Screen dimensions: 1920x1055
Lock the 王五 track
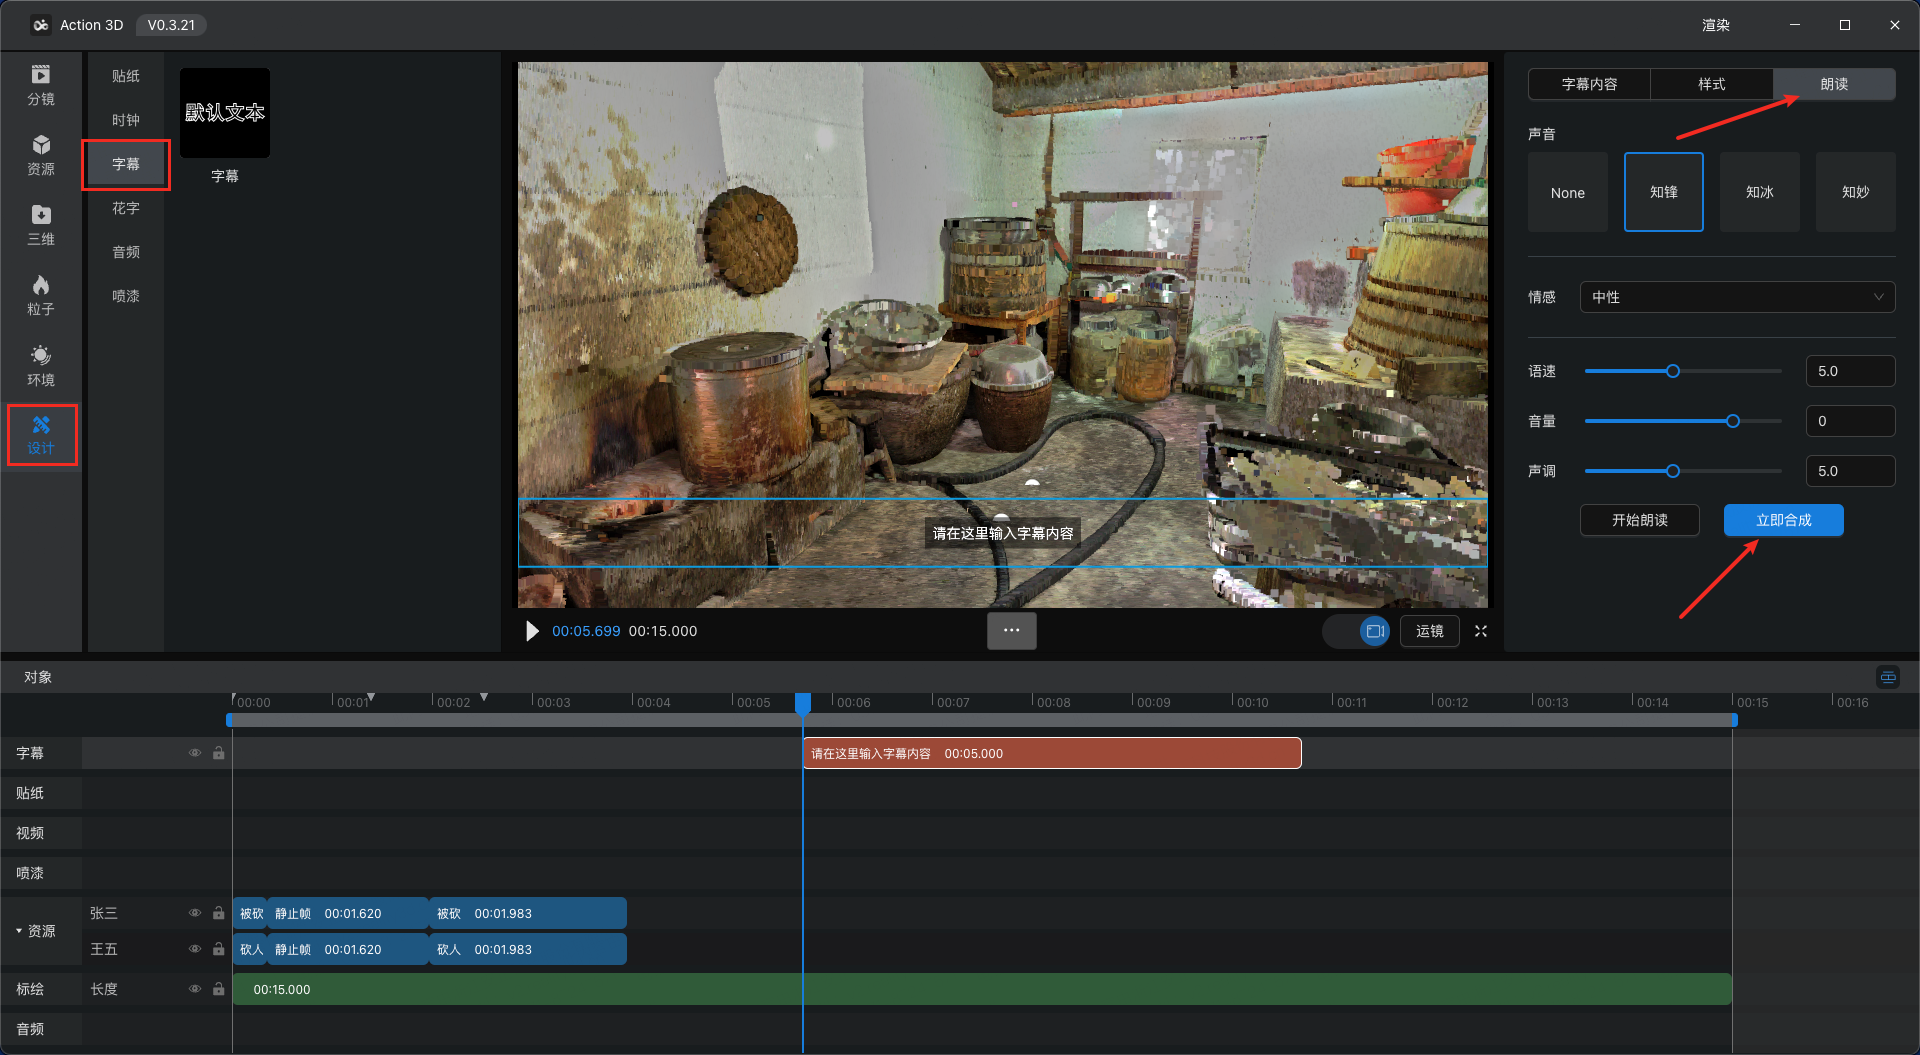[x=218, y=949]
